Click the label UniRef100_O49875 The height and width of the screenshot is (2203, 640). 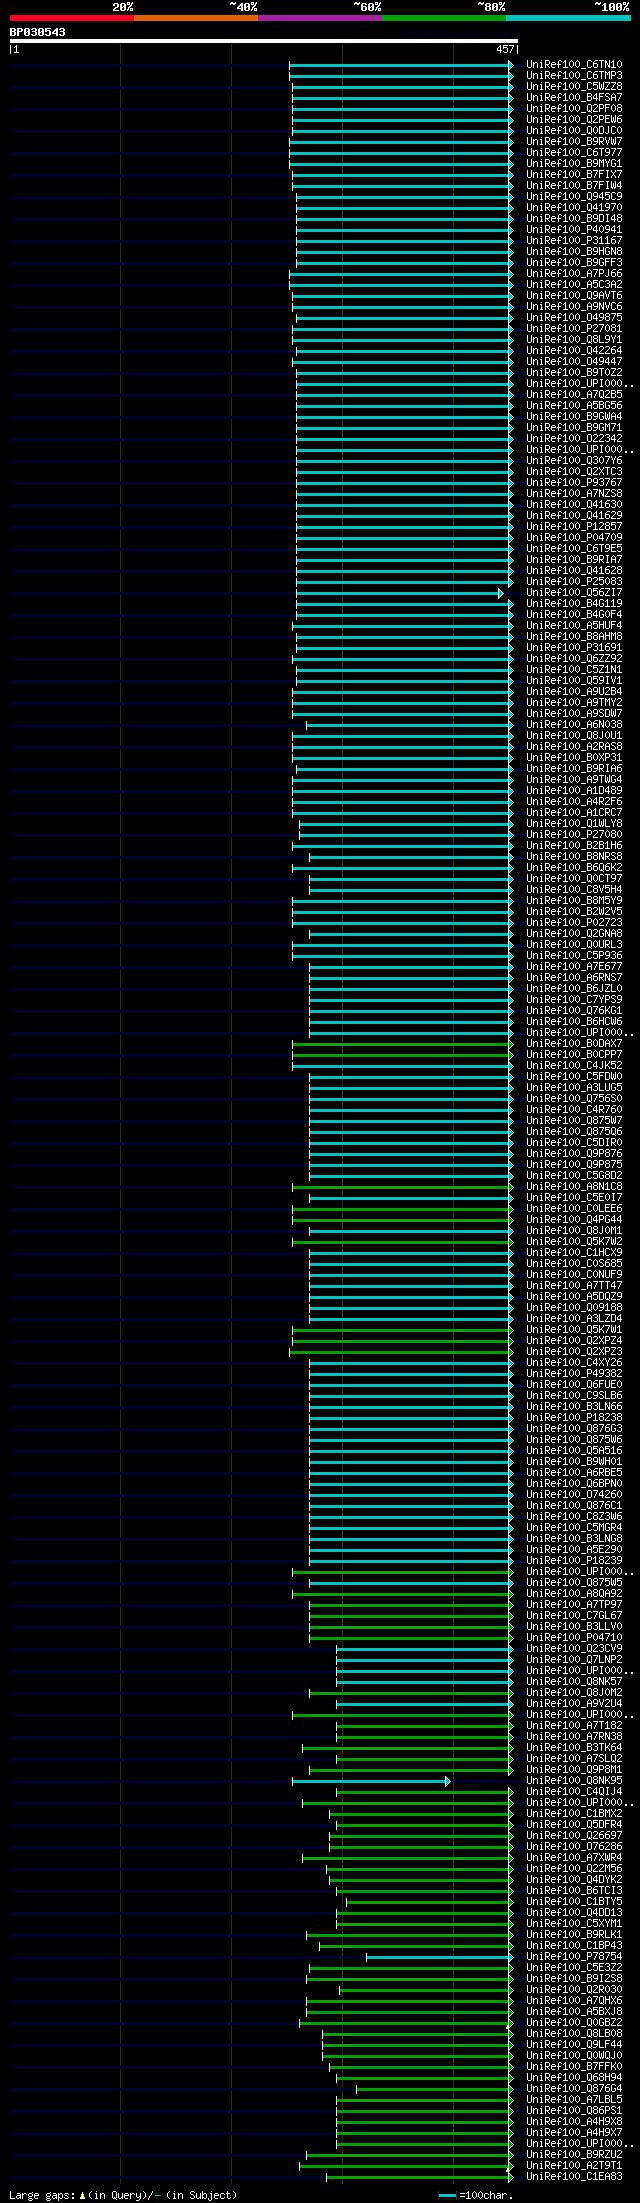pos(574,317)
